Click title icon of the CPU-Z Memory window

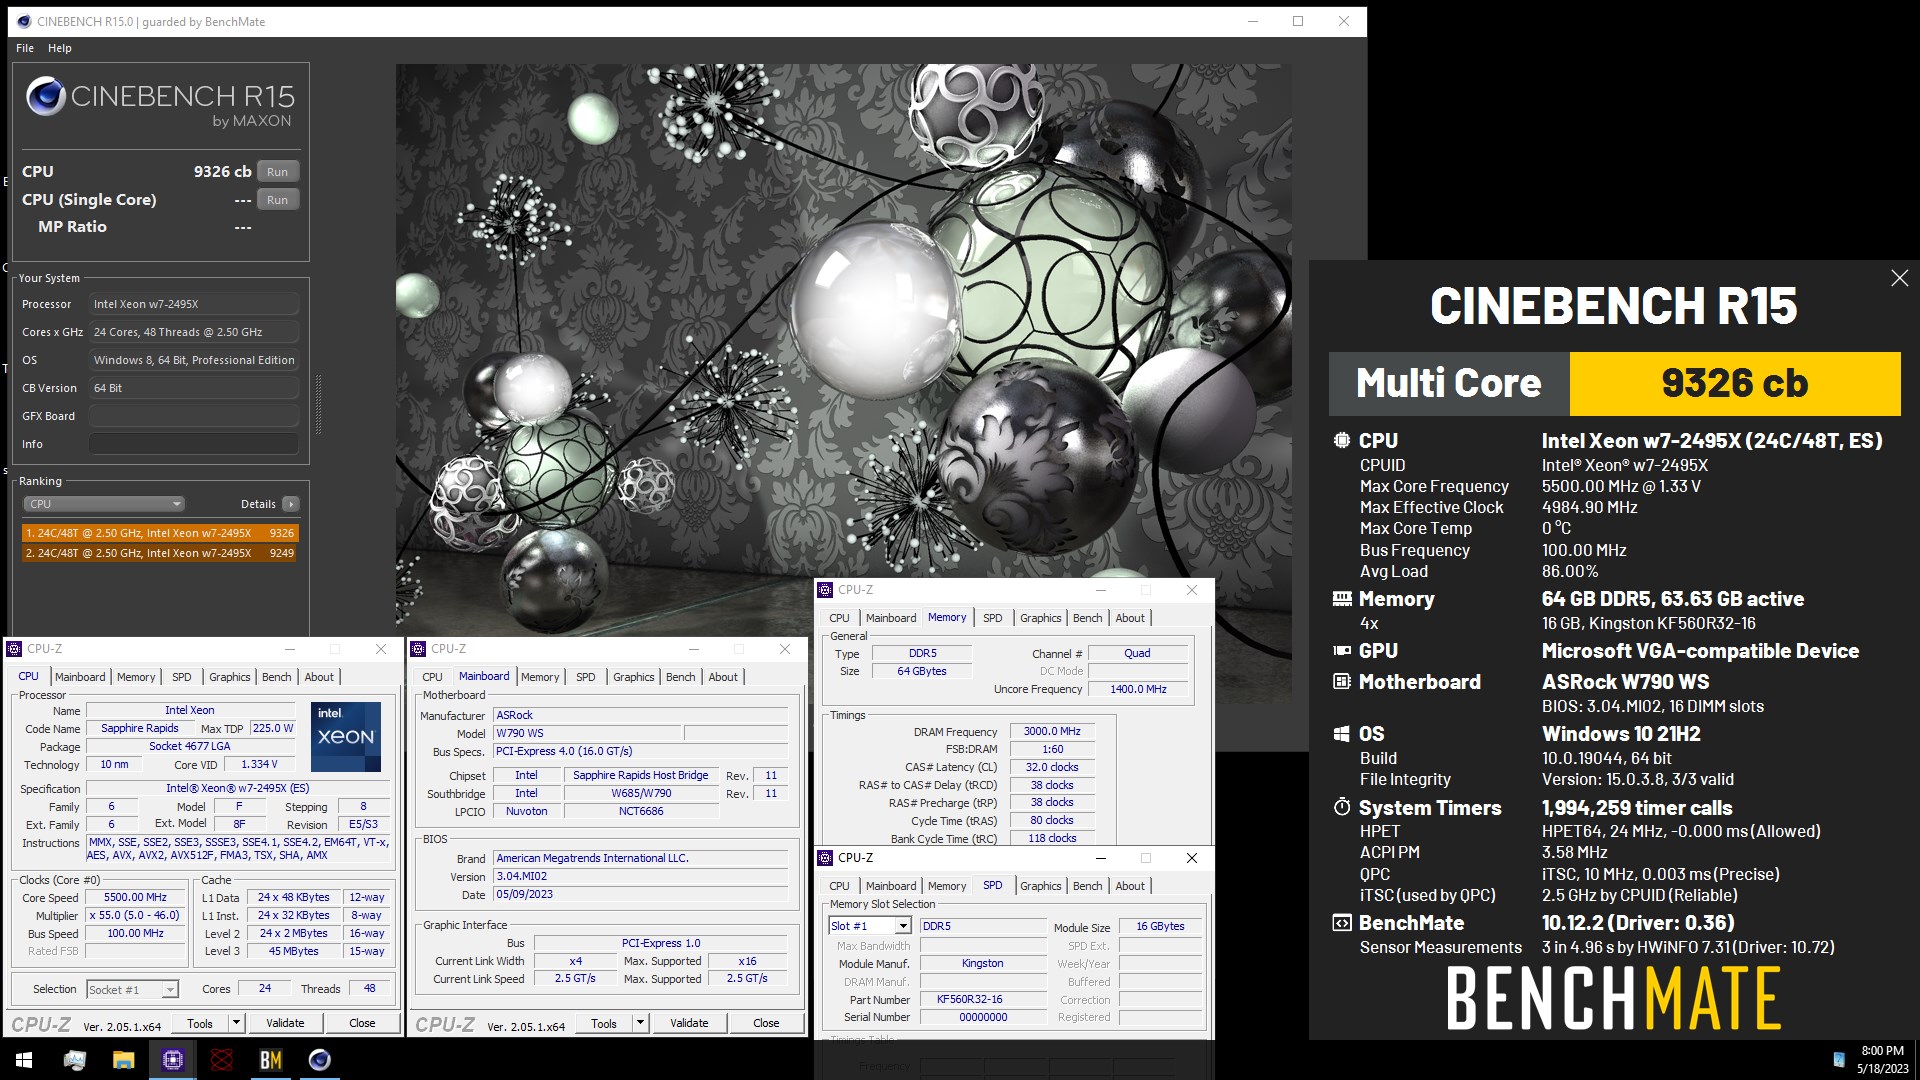point(826,590)
